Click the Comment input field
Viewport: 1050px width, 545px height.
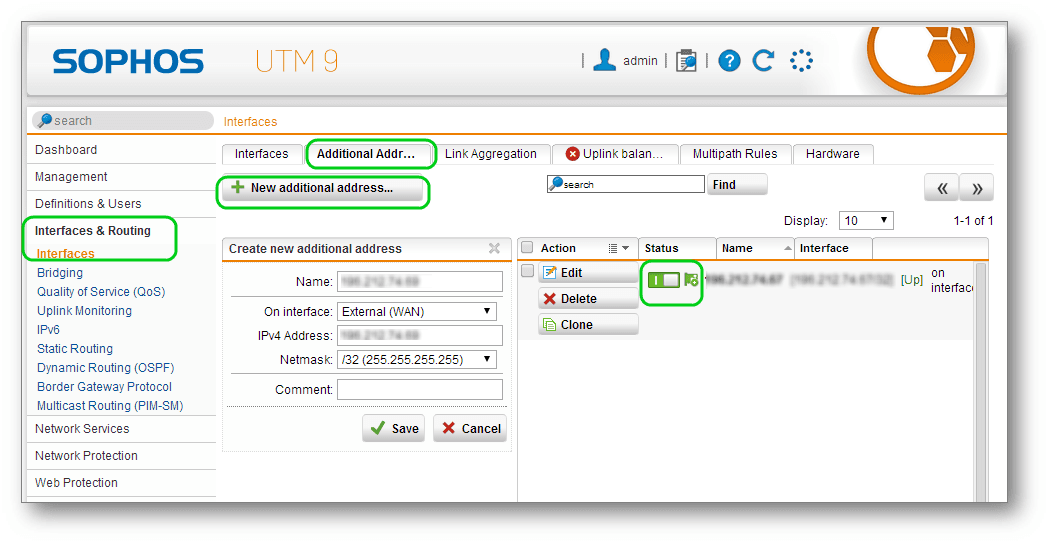pos(420,390)
